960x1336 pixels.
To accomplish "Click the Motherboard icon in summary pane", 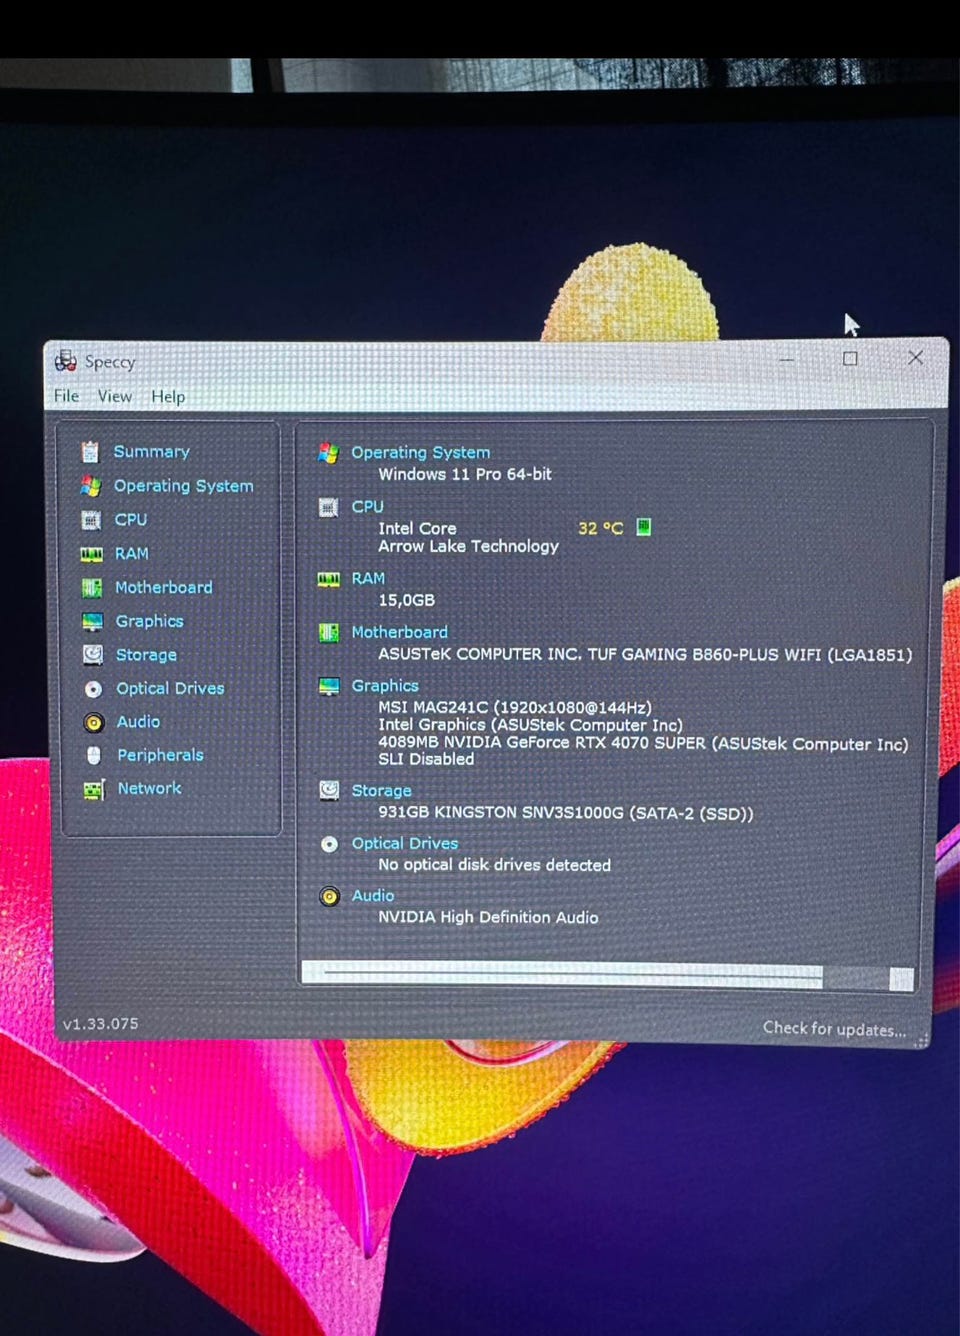I will click(329, 633).
